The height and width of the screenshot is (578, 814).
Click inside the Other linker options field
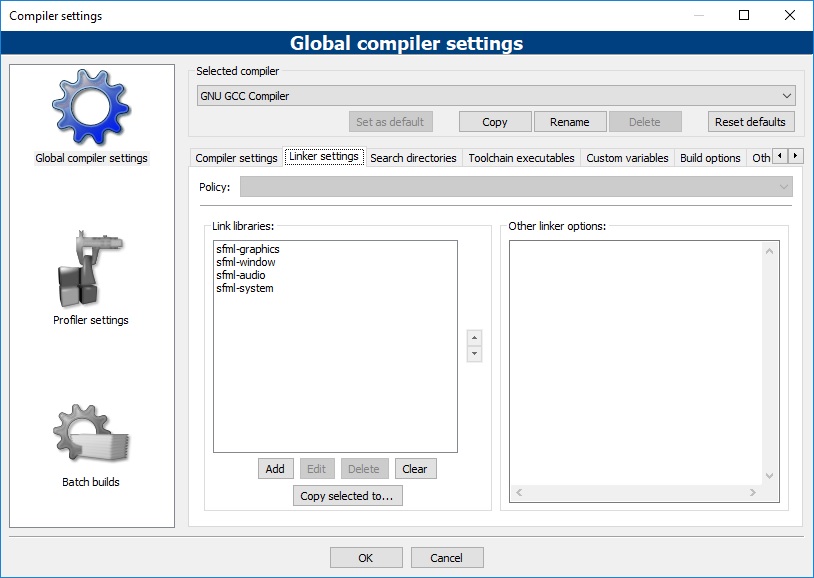(637, 360)
